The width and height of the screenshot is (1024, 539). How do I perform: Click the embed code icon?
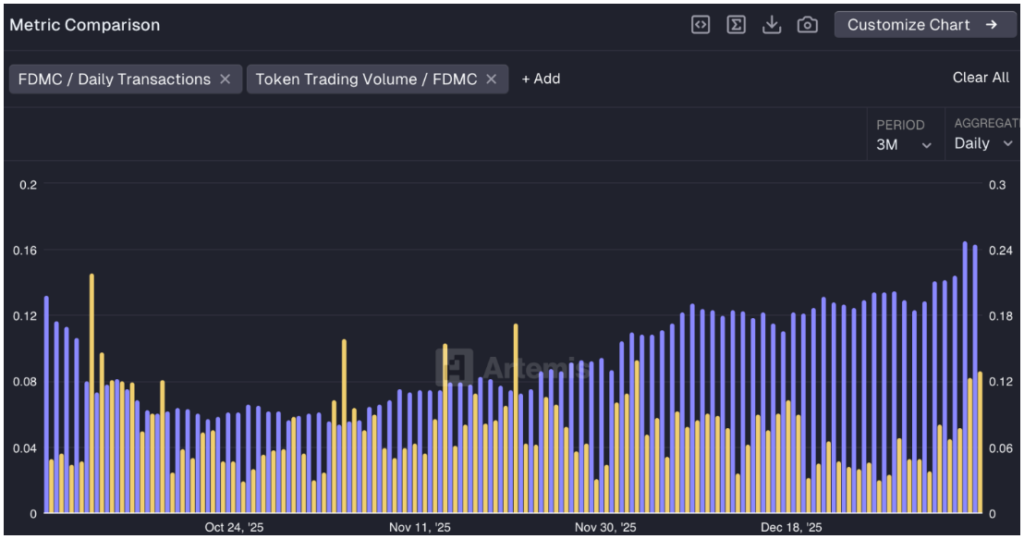(700, 25)
